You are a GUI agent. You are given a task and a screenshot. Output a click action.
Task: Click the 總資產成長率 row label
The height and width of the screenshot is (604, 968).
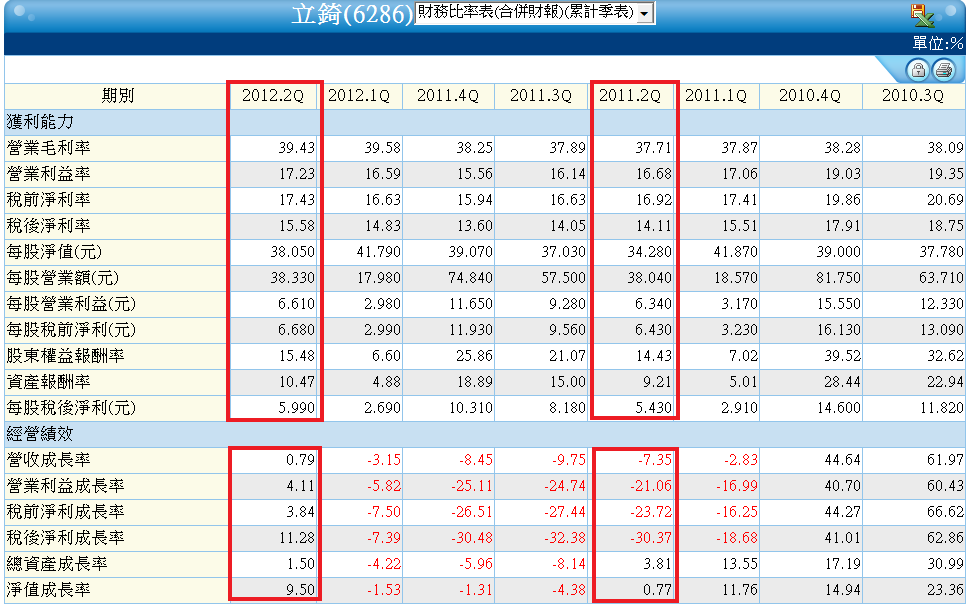[x=57, y=563]
